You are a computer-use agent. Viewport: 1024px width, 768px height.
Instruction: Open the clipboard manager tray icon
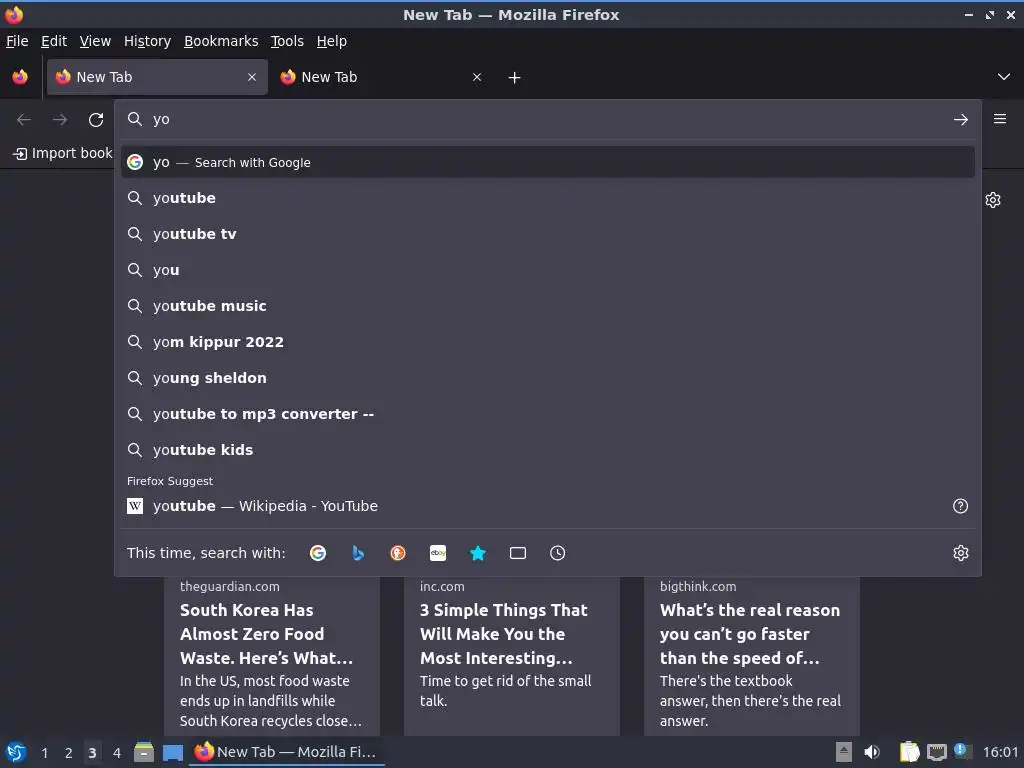909,752
